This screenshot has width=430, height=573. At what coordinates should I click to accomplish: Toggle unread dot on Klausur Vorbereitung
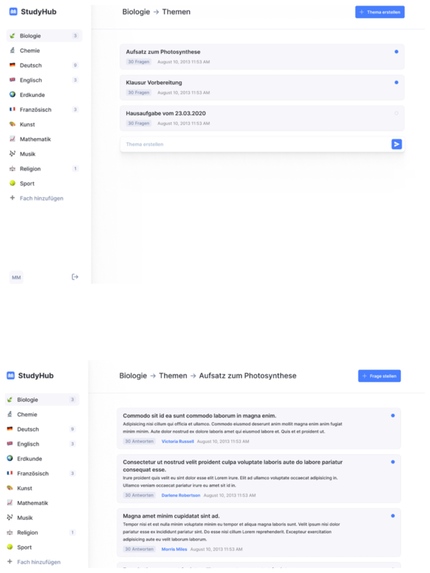[396, 82]
